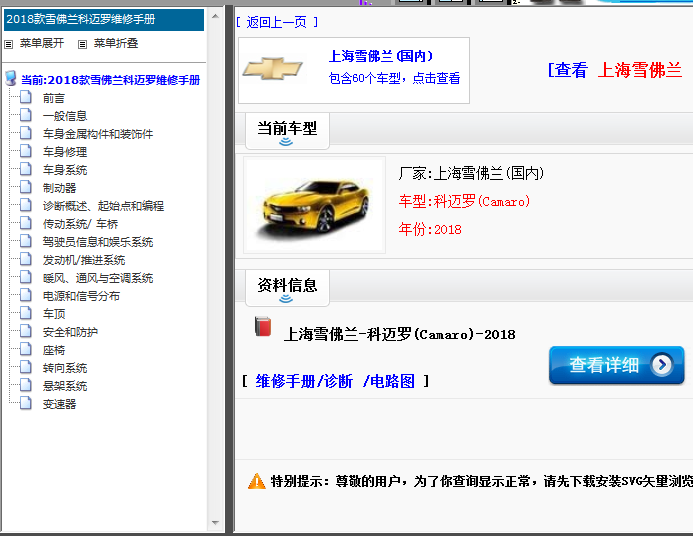693x536 pixels.
Task: Click the 当前车型 tab header
Action: pyautogui.click(x=287, y=131)
